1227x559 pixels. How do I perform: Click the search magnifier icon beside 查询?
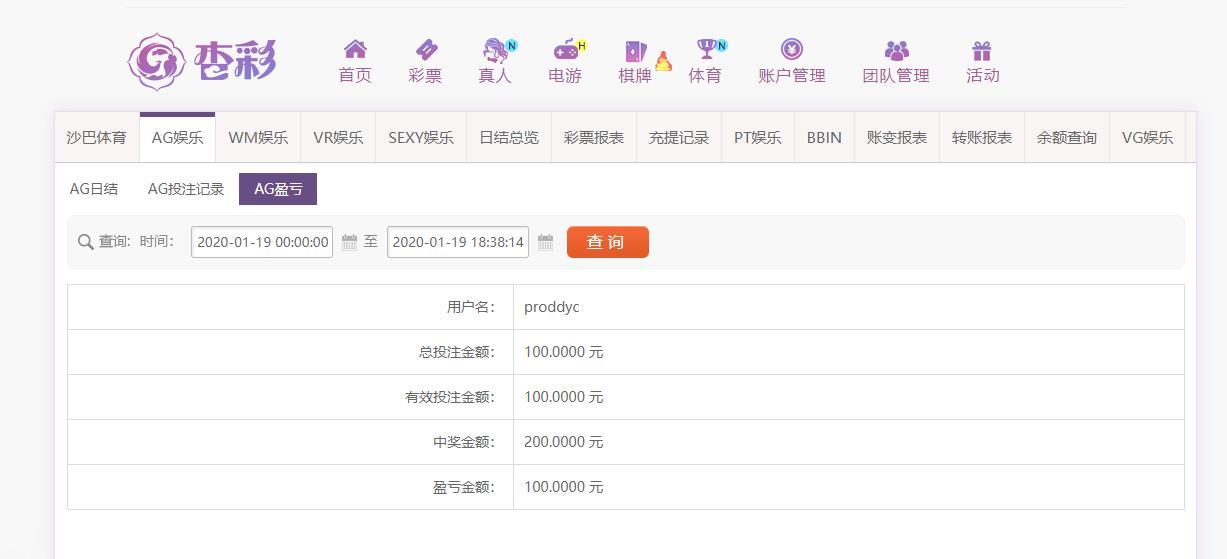[86, 242]
